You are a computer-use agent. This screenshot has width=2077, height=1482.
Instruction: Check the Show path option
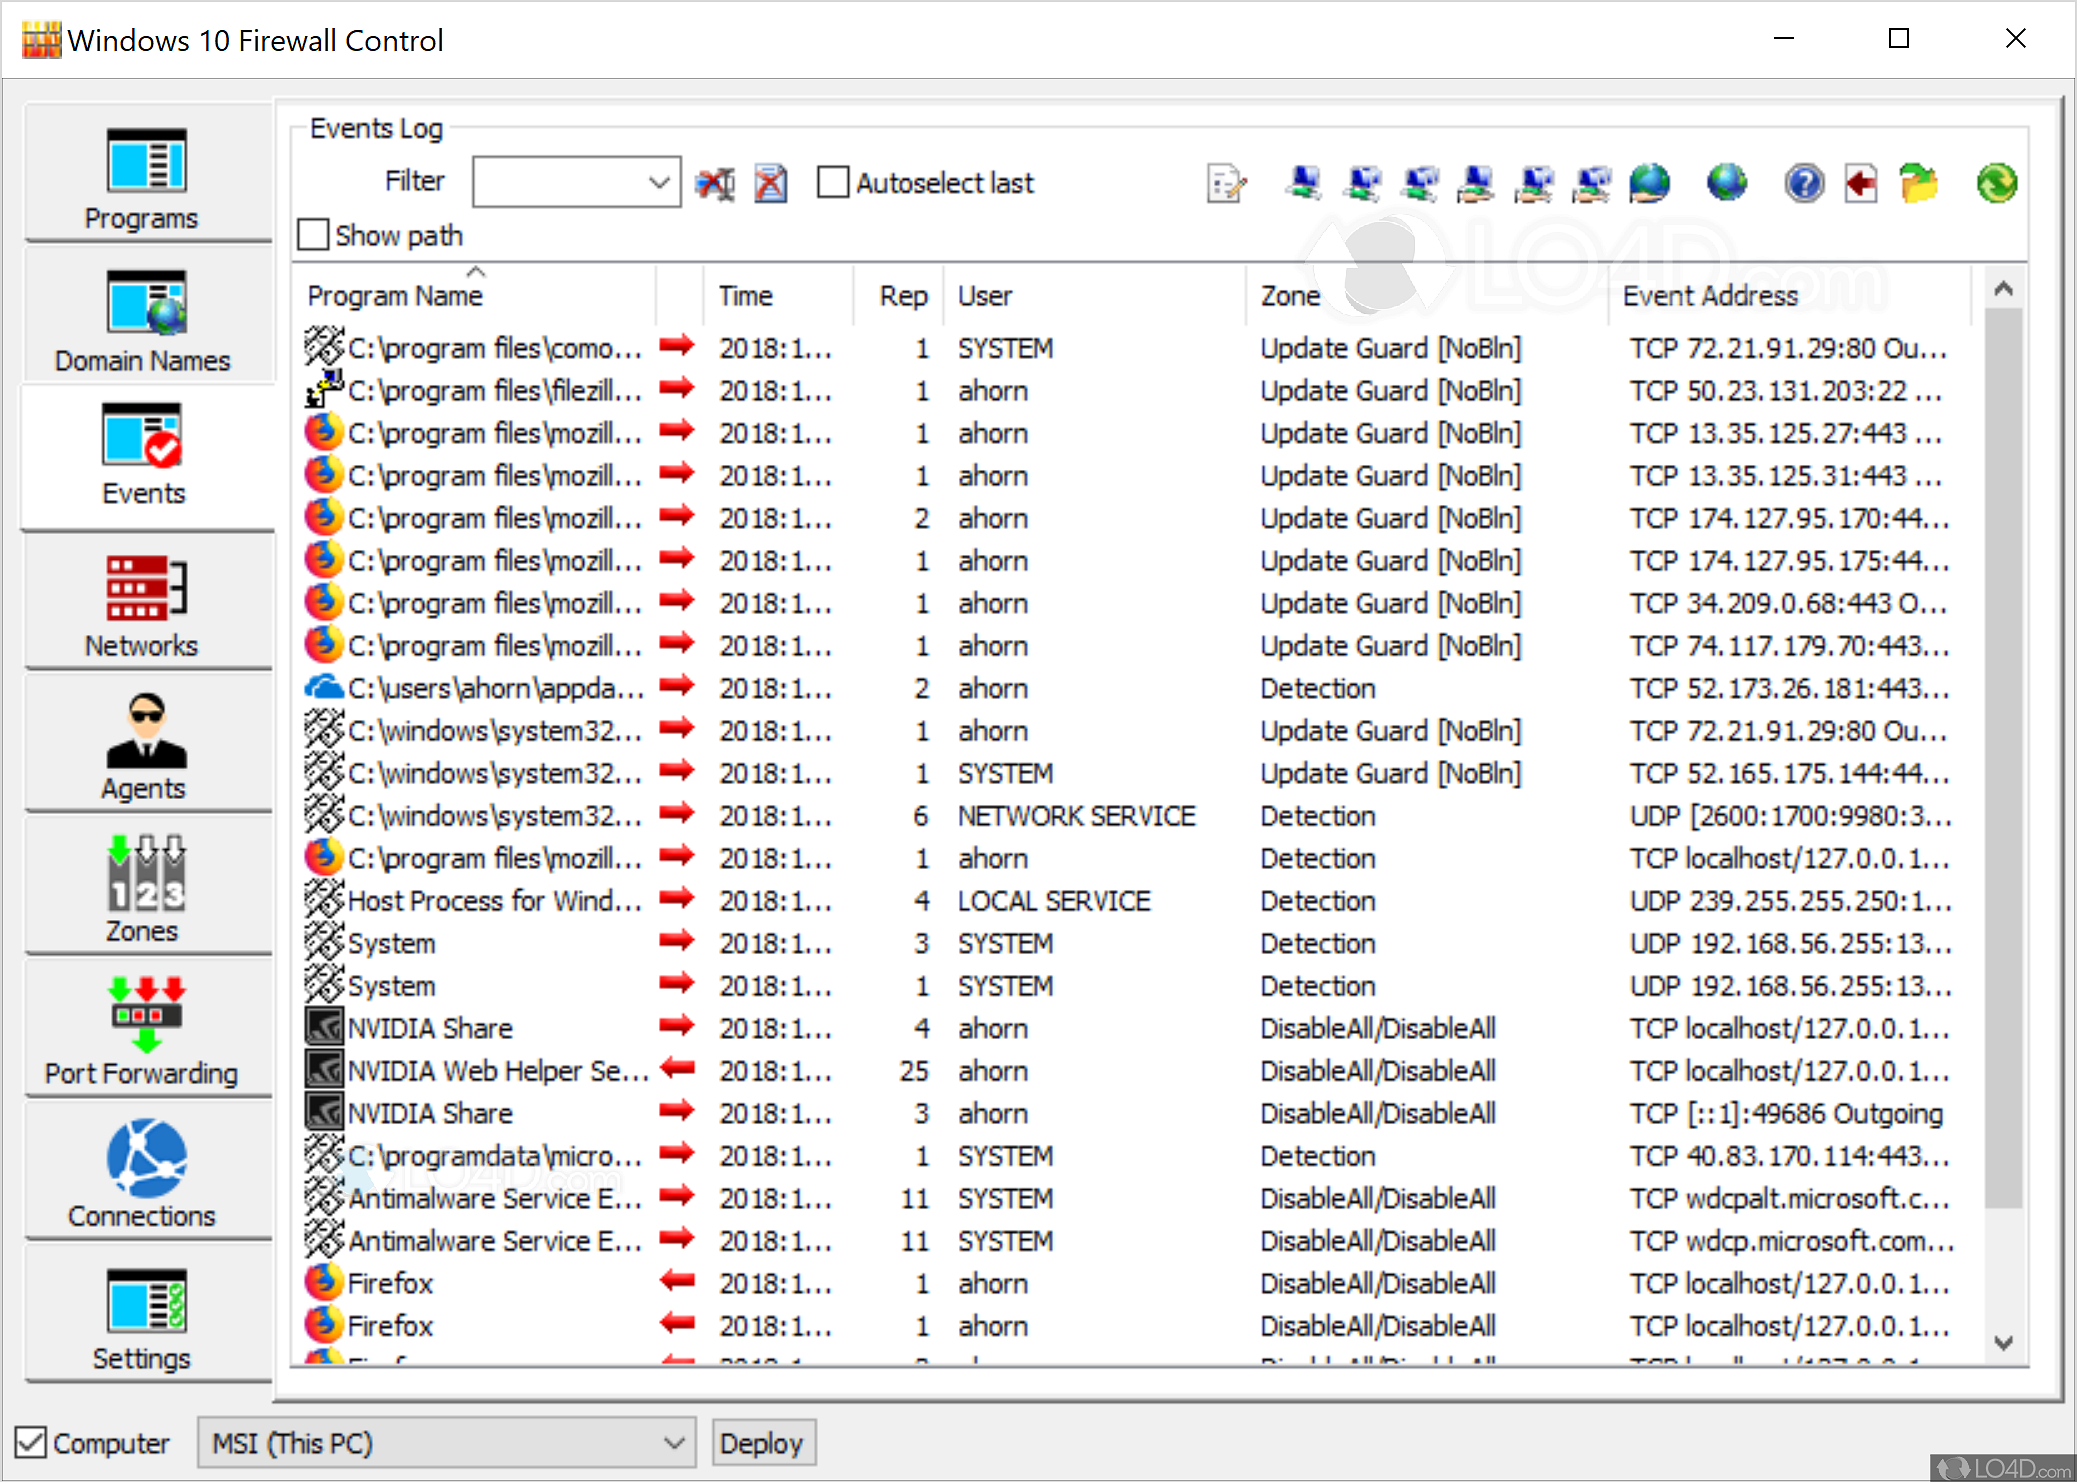pyautogui.click(x=313, y=234)
